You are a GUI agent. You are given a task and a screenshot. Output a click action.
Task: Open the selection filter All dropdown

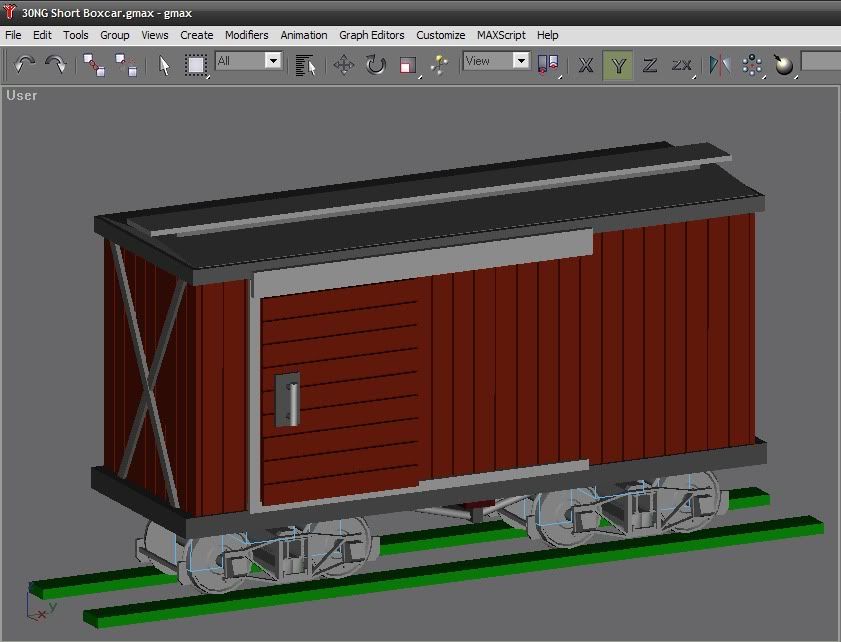[248, 61]
